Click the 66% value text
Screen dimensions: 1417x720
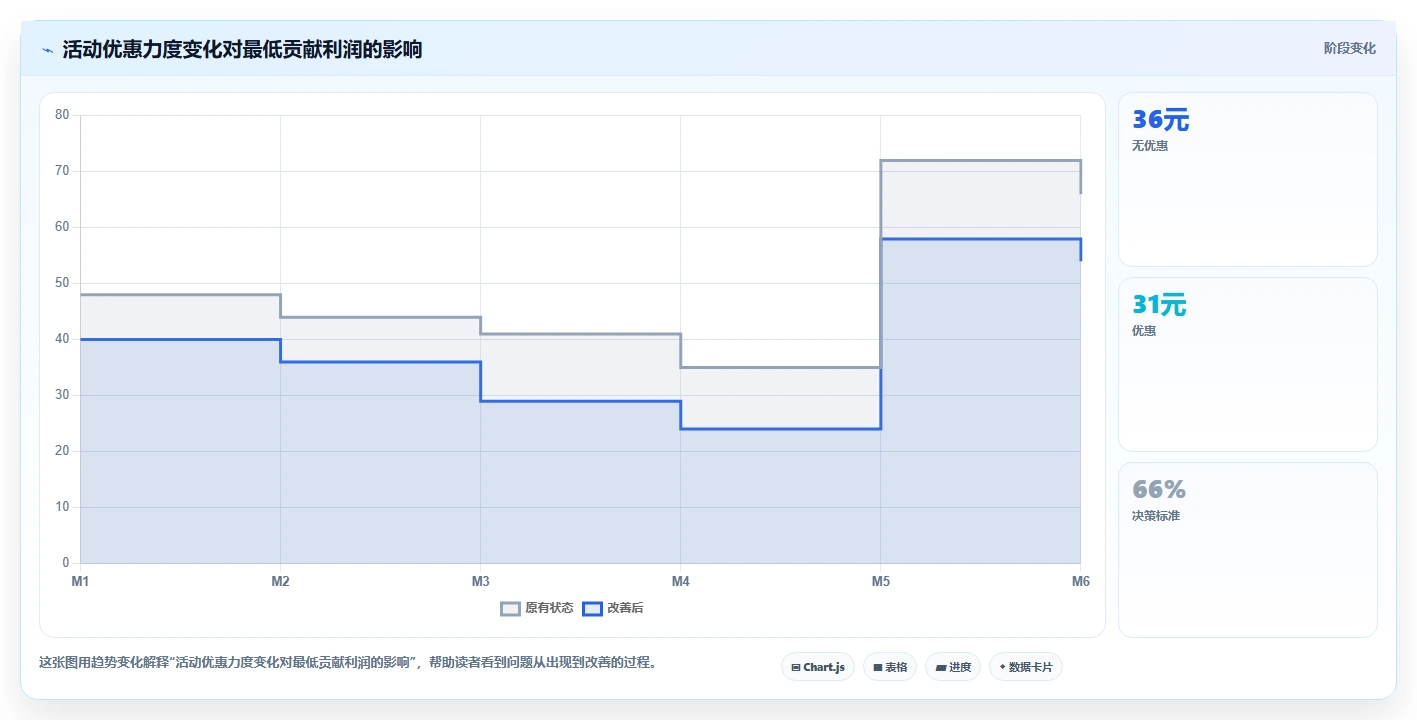click(1159, 490)
